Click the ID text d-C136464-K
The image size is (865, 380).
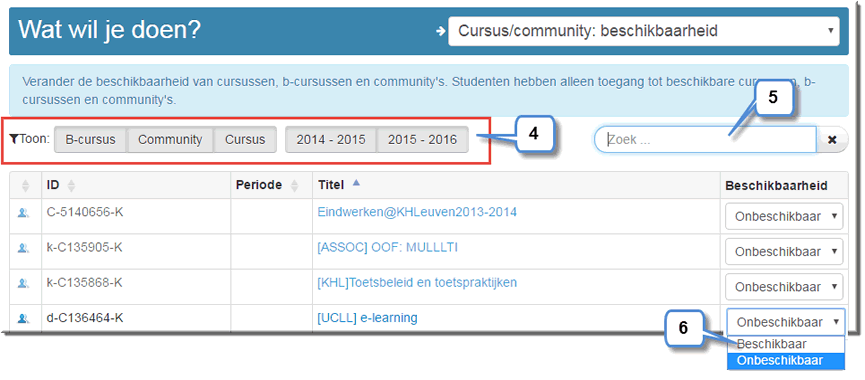[x=85, y=318]
